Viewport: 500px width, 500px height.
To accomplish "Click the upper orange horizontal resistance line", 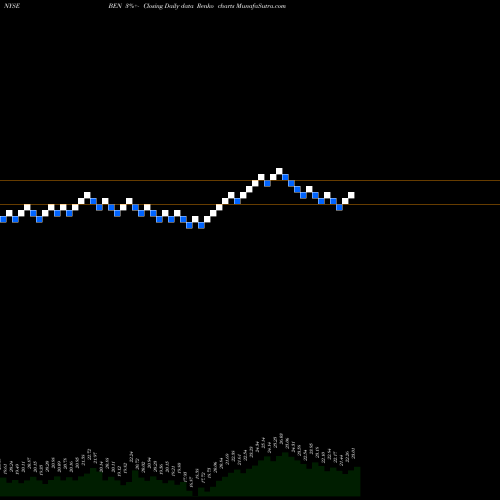I will tap(250, 181).
